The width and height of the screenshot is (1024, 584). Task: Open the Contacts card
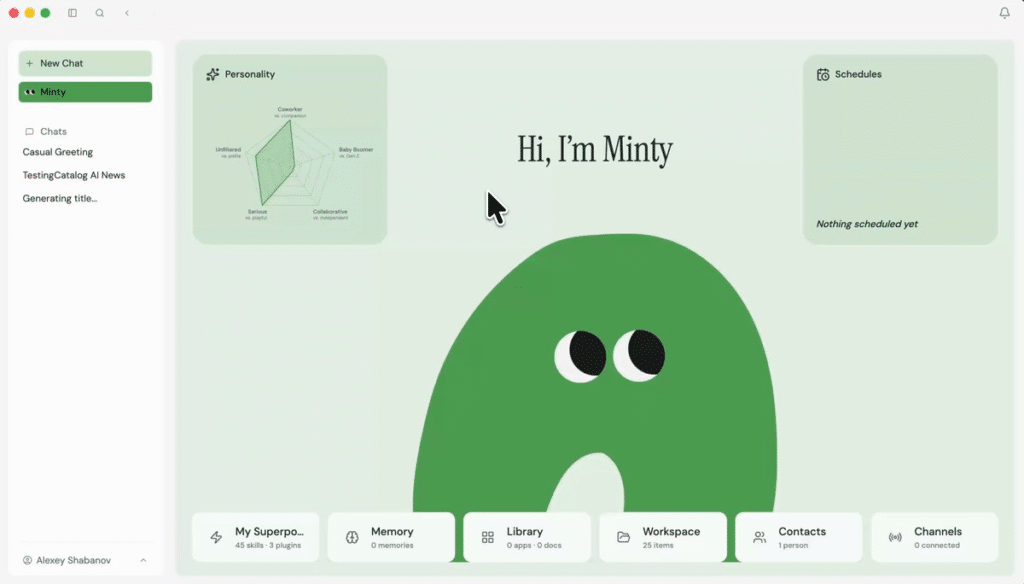(799, 537)
